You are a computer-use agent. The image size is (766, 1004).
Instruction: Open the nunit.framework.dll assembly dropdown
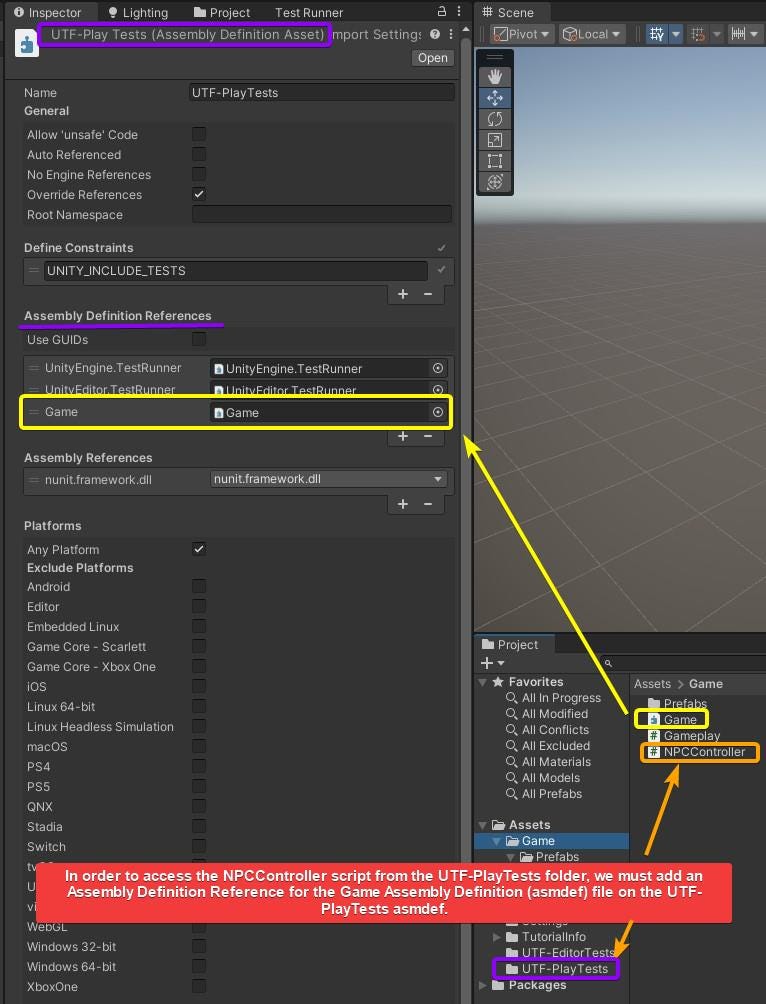tap(329, 479)
